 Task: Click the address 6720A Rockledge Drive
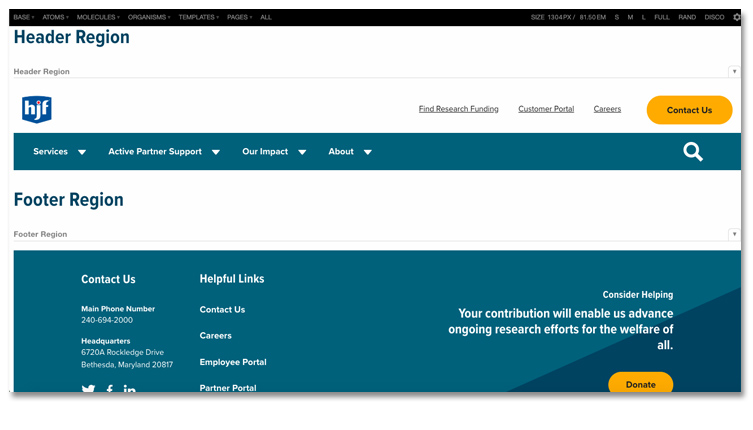coord(122,353)
